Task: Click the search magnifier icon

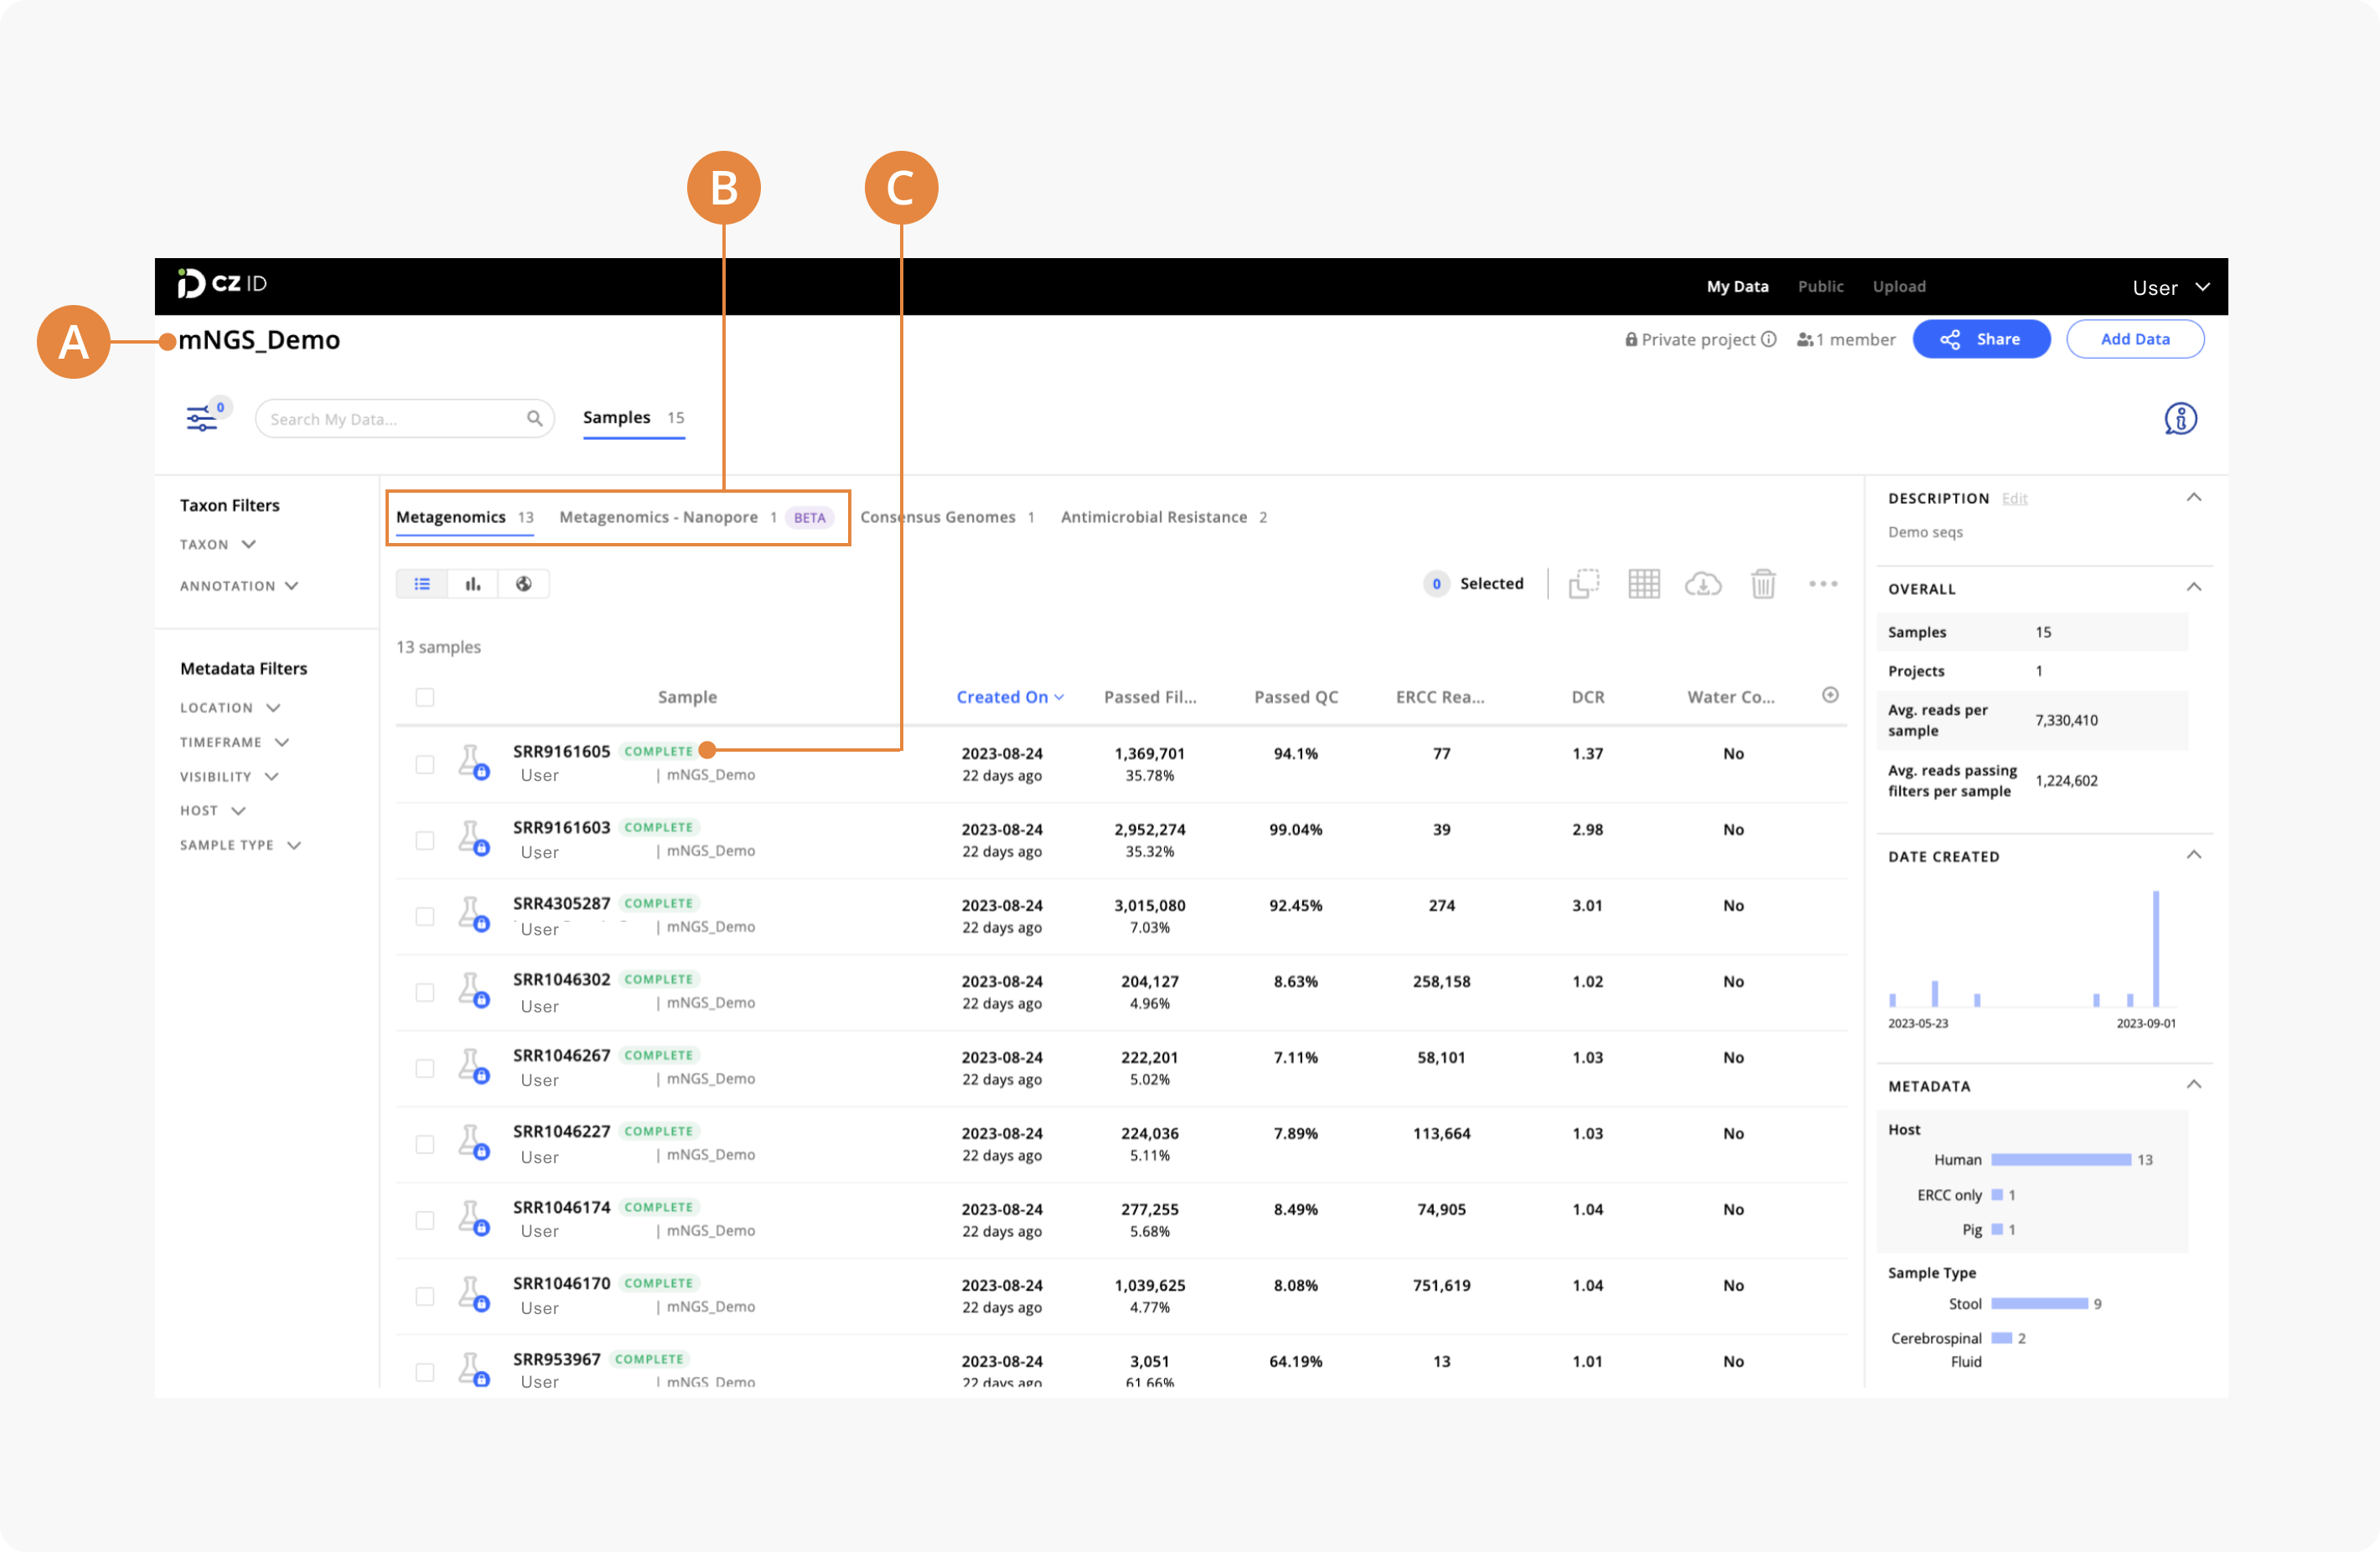Action: [535, 418]
